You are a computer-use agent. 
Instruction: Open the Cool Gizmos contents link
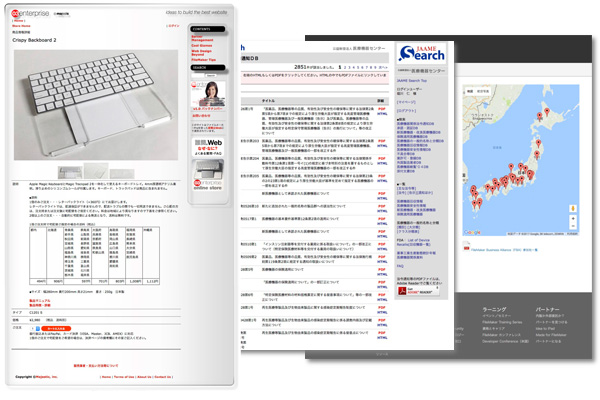click(x=202, y=46)
